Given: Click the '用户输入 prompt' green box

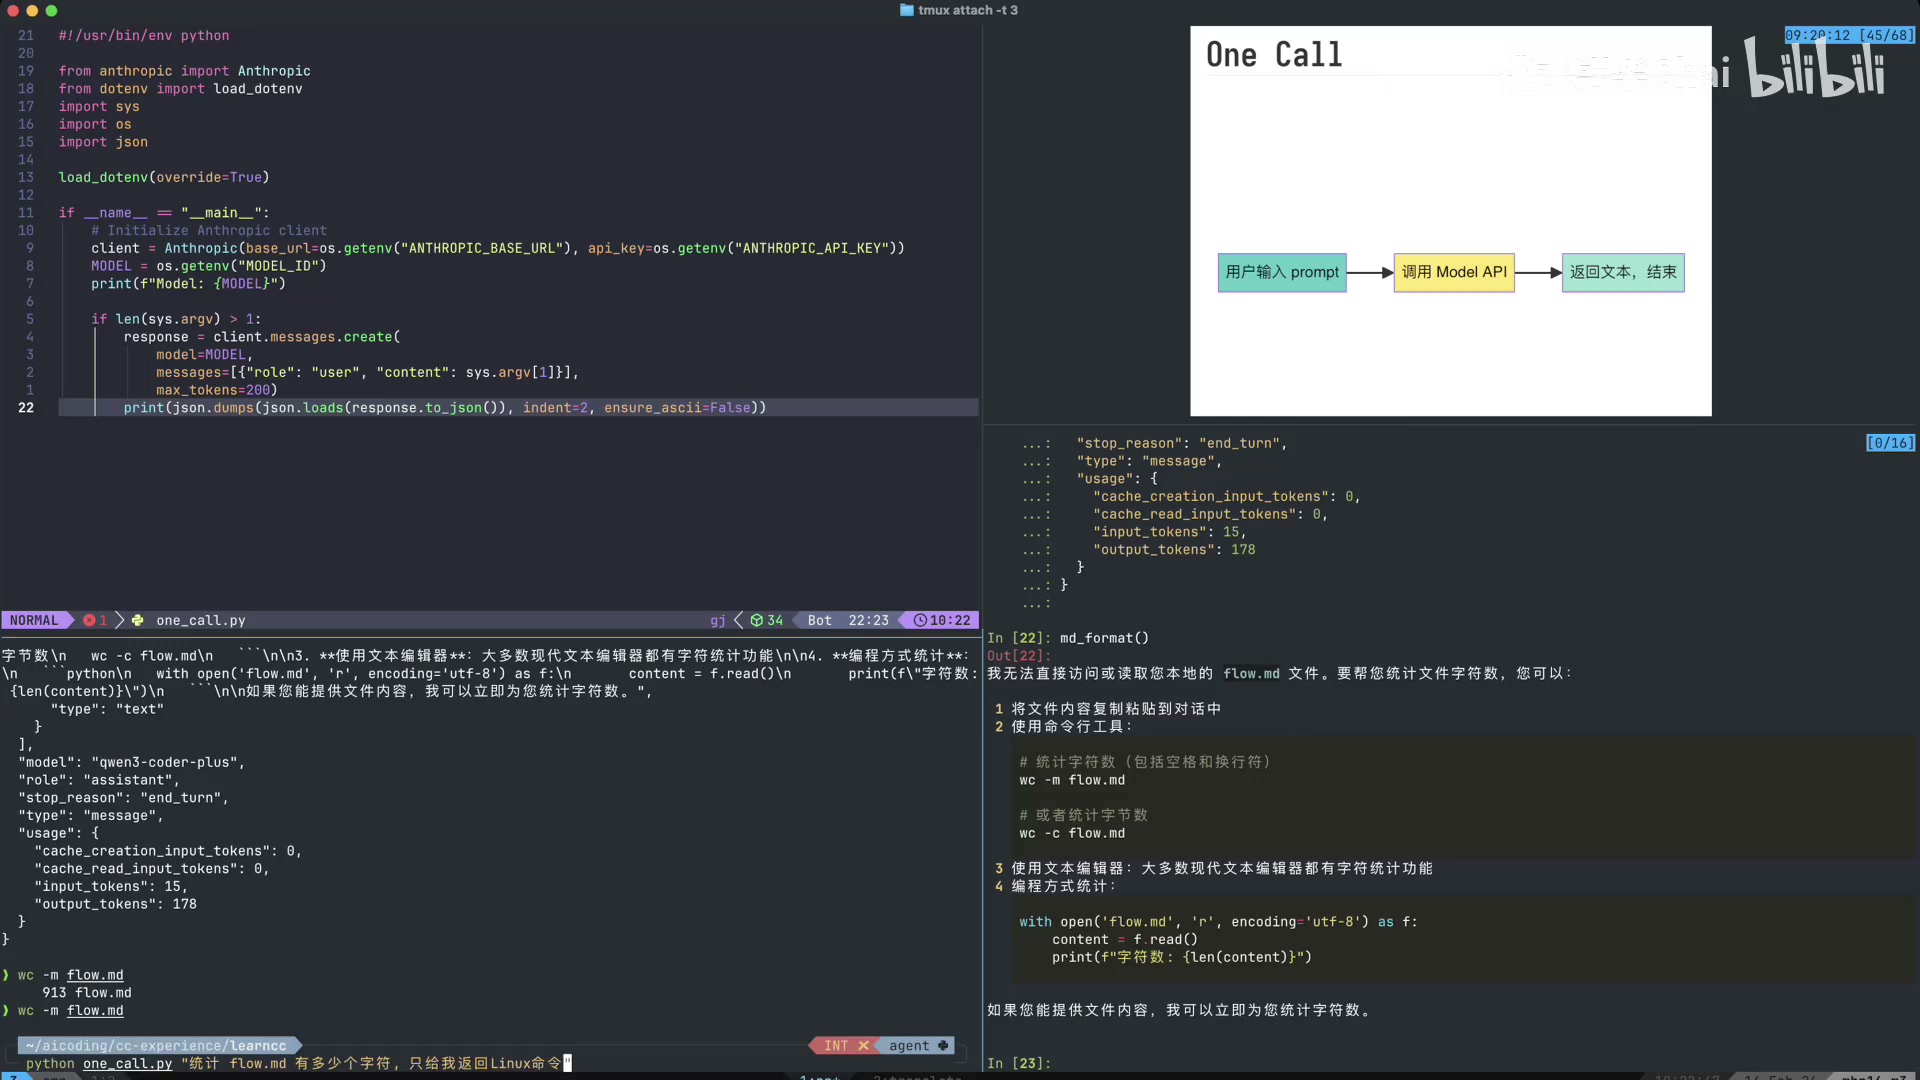Looking at the screenshot, I should pos(1281,272).
